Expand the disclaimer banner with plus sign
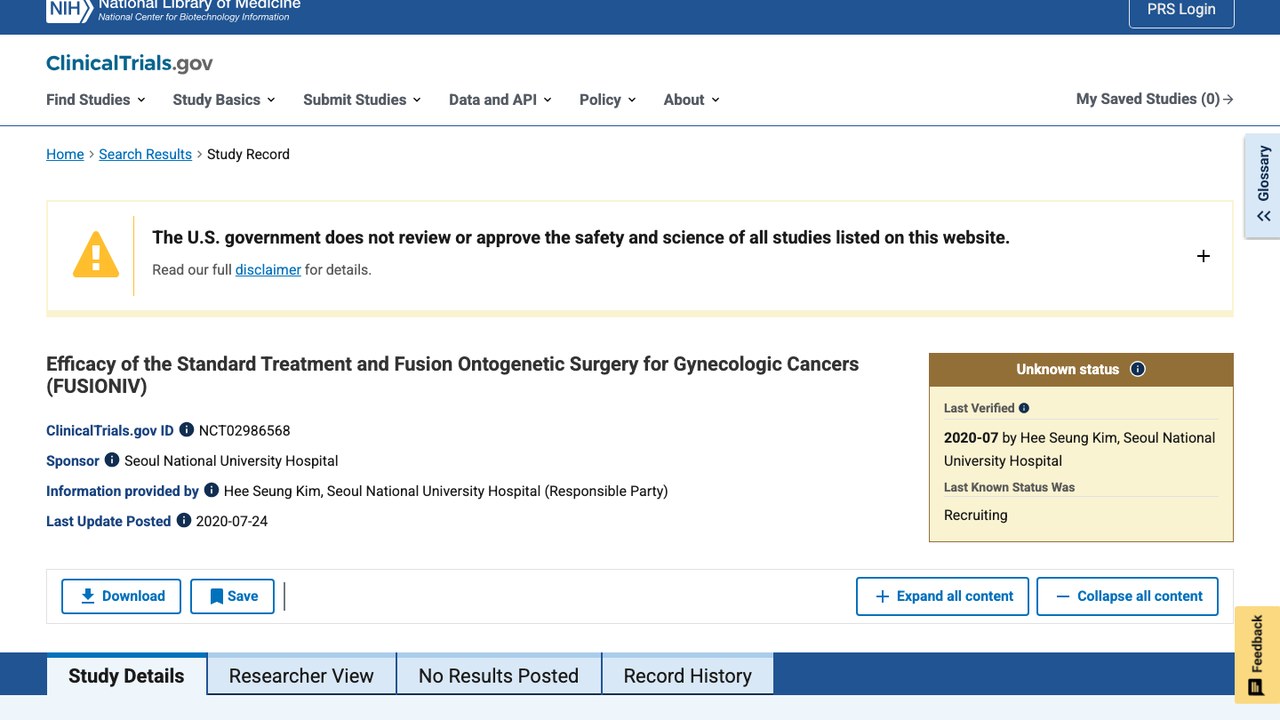This screenshot has height=720, width=1280. tap(1203, 256)
